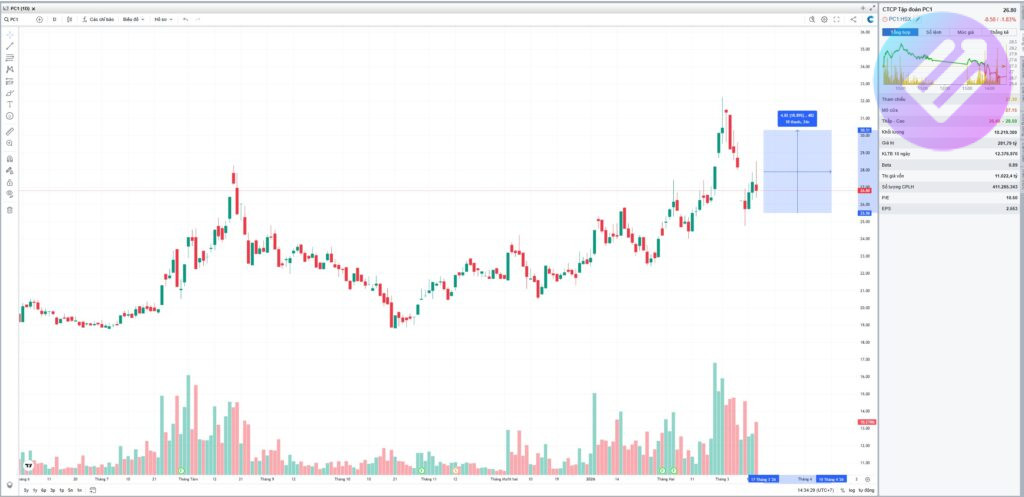1024x497 pixels.
Task: Set chart range to 5y
Action: (26, 490)
